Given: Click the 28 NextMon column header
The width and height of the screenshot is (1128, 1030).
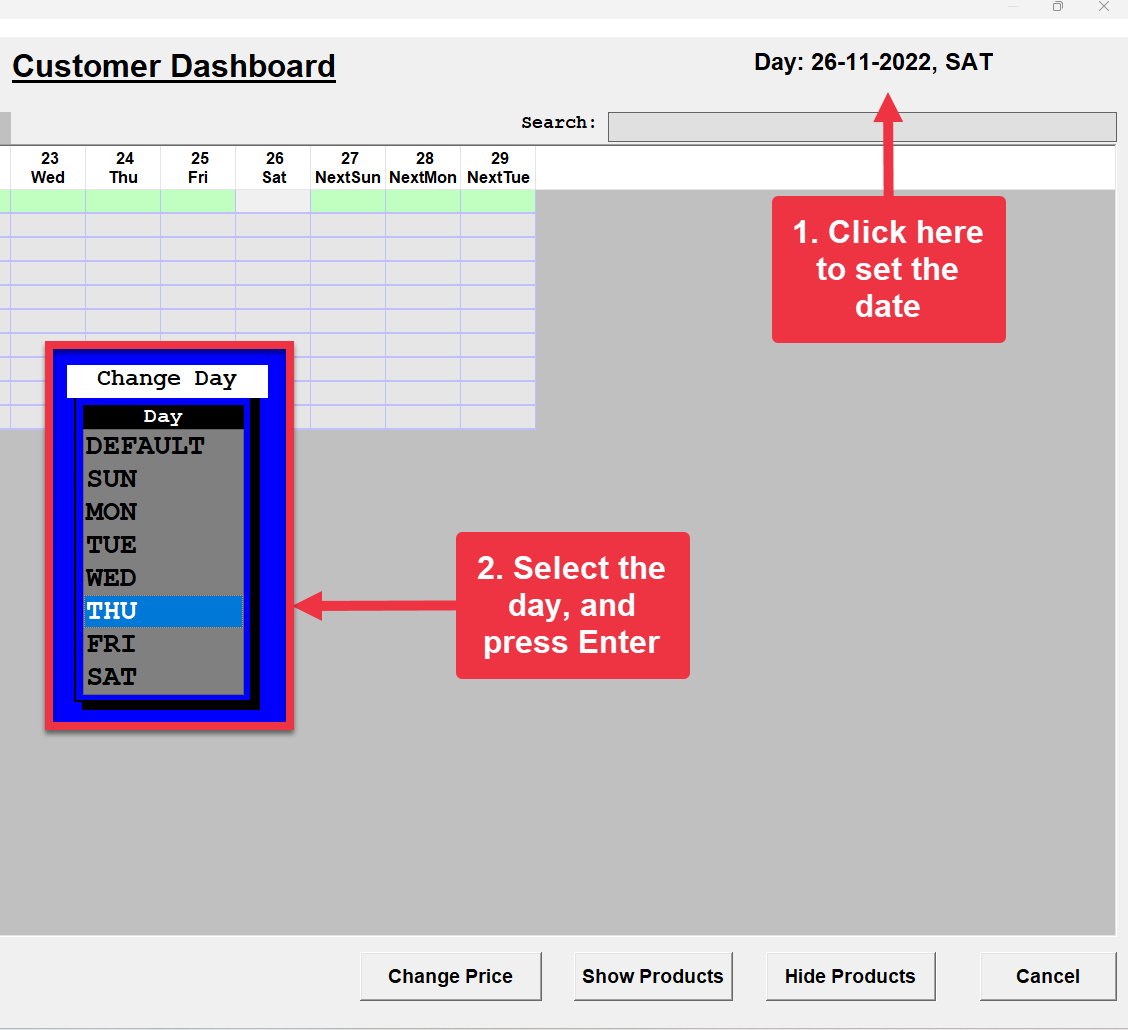Looking at the screenshot, I should 423,168.
